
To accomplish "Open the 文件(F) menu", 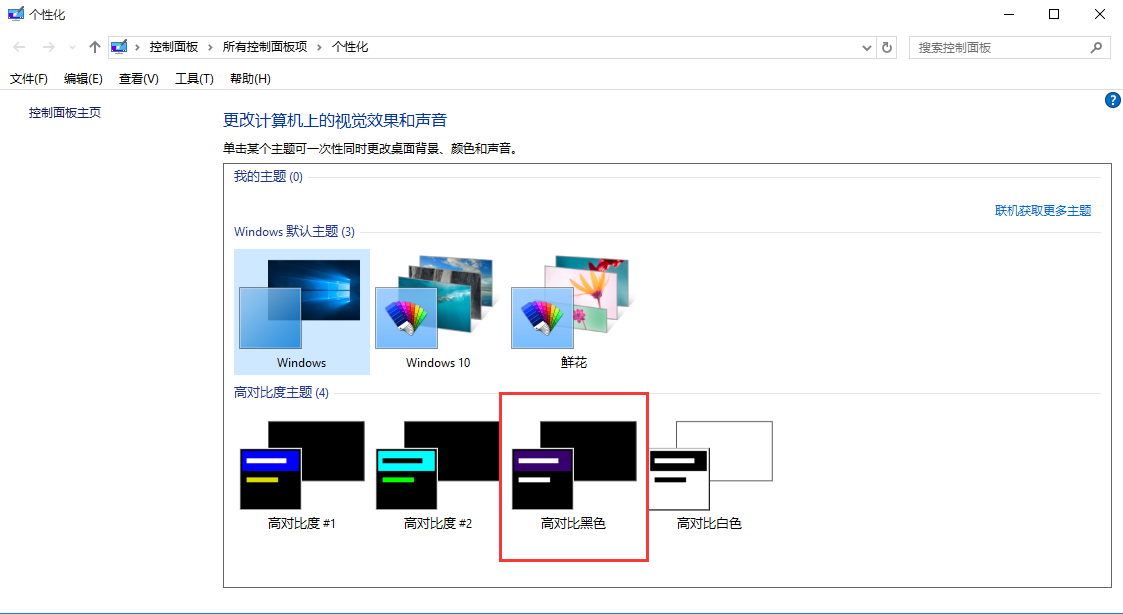I will click(29, 79).
